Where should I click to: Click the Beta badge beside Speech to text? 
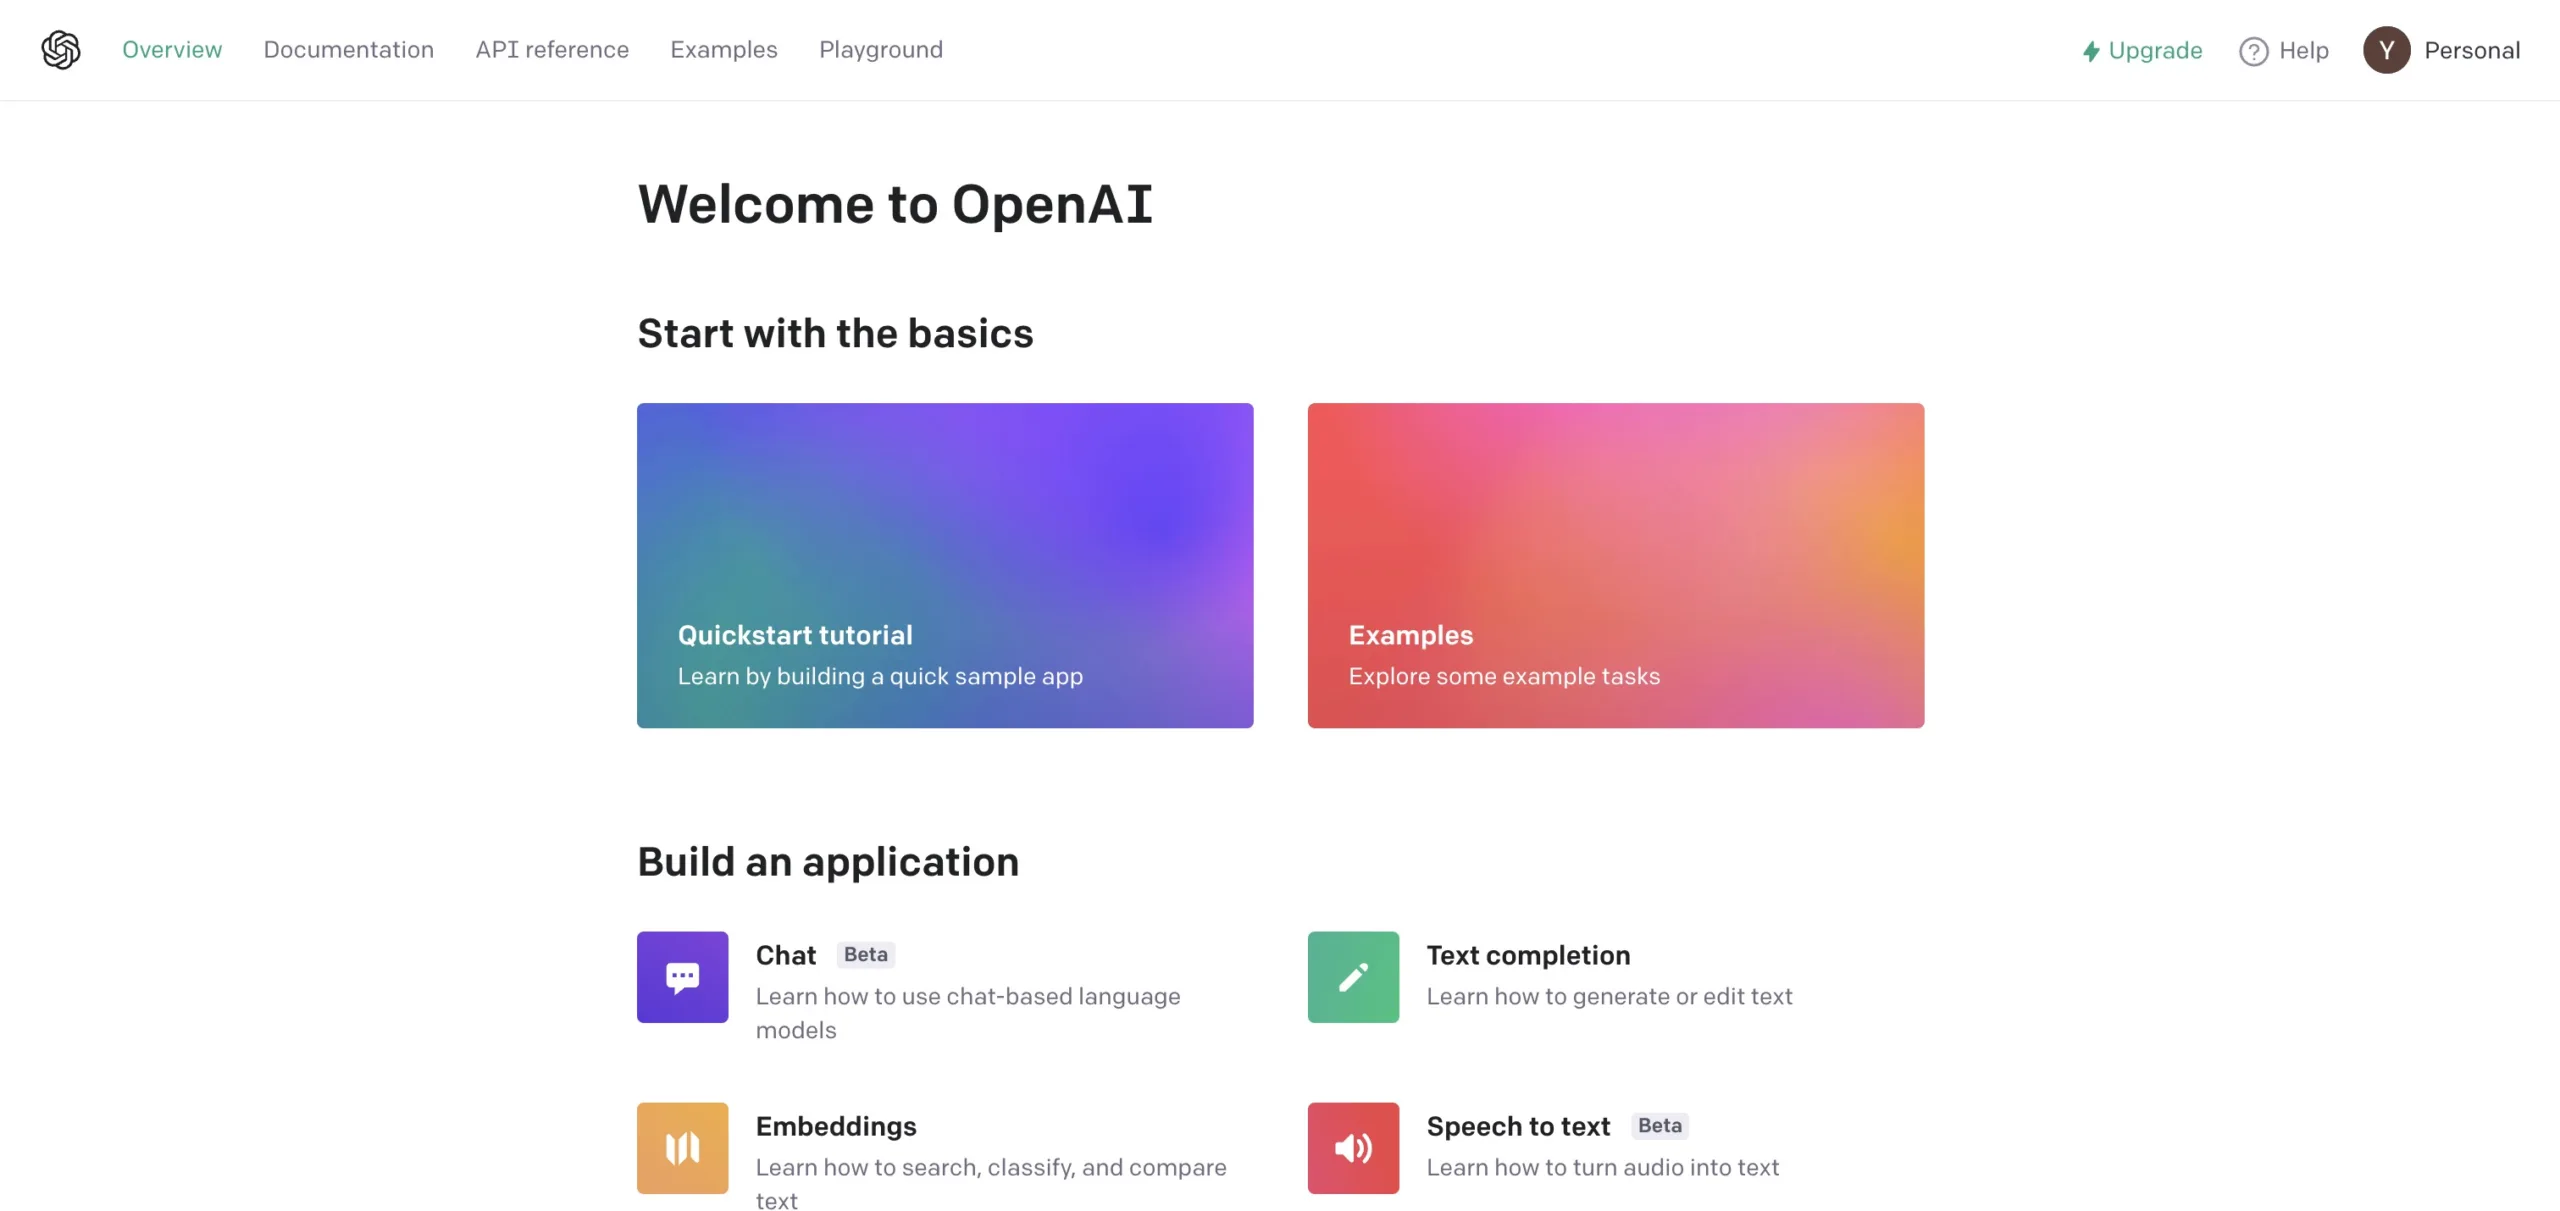[1660, 1126]
